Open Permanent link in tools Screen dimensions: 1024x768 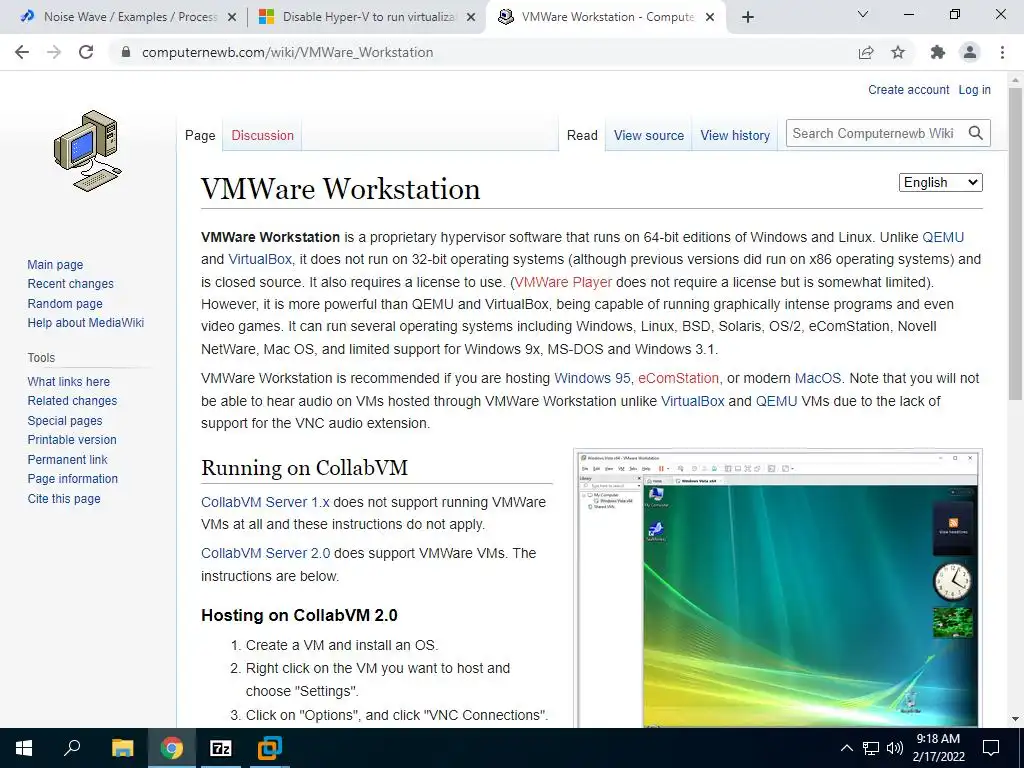67,459
